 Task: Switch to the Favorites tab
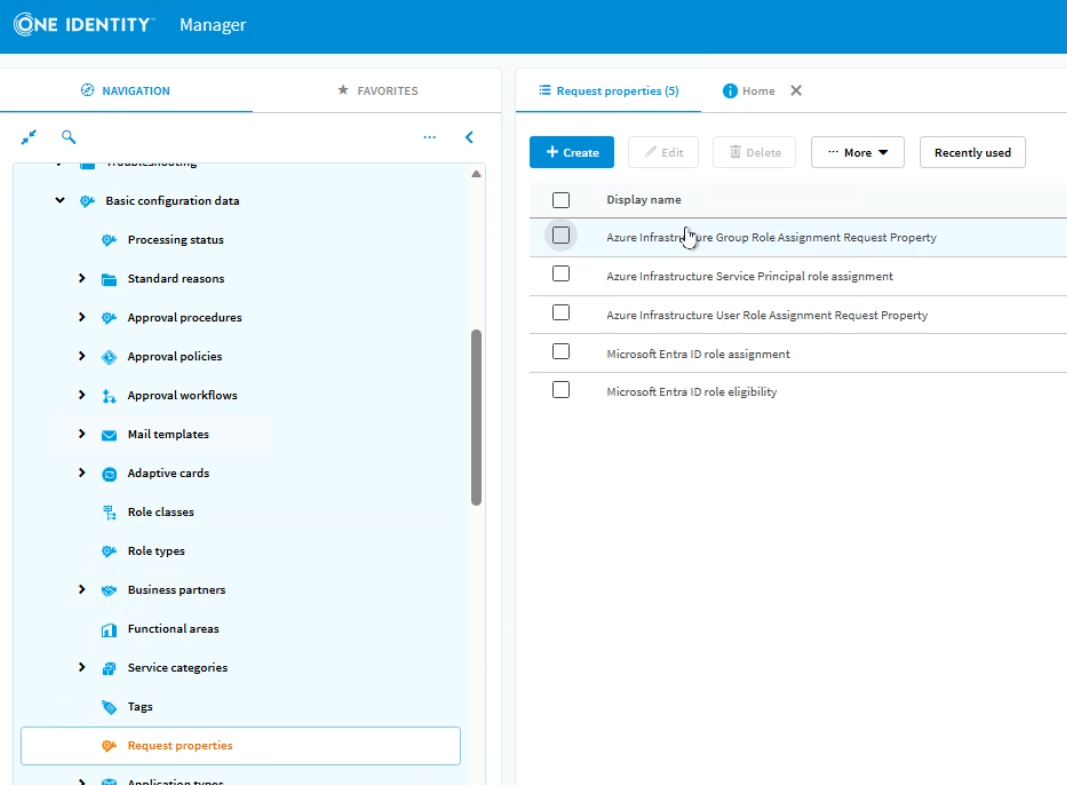coord(378,90)
